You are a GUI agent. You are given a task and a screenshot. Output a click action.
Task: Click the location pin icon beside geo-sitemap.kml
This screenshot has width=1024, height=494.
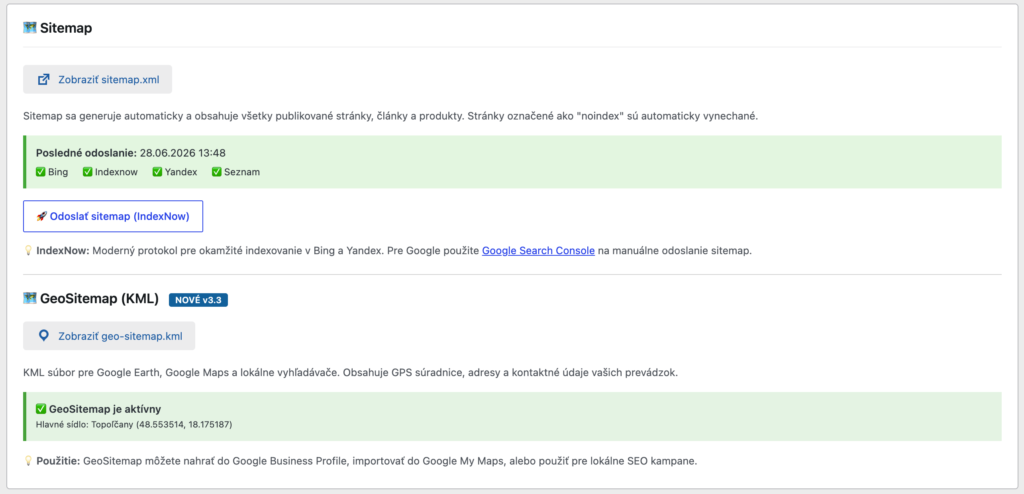click(x=44, y=336)
